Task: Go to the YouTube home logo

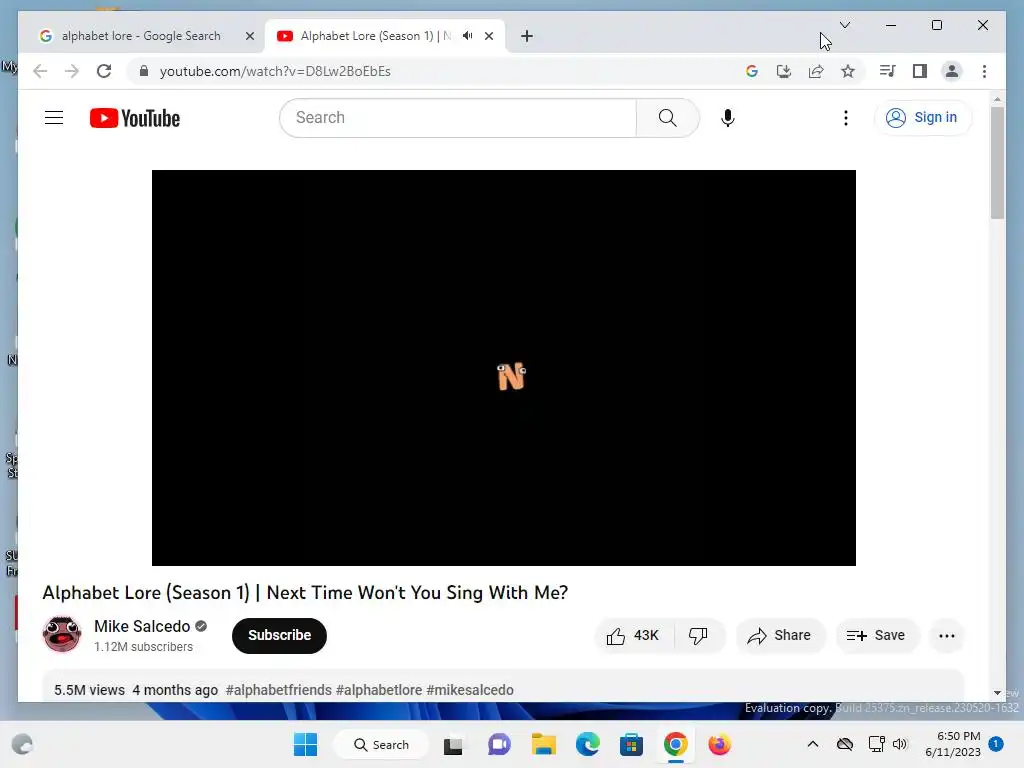Action: coord(135,118)
